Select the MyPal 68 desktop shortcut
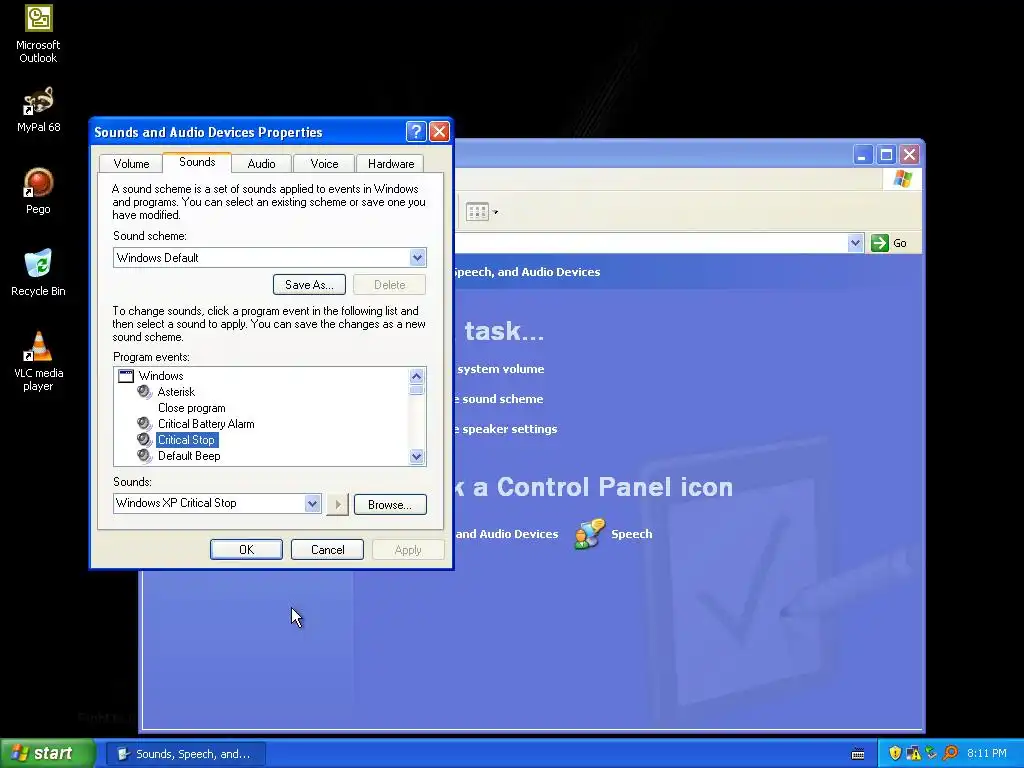 coord(38,109)
